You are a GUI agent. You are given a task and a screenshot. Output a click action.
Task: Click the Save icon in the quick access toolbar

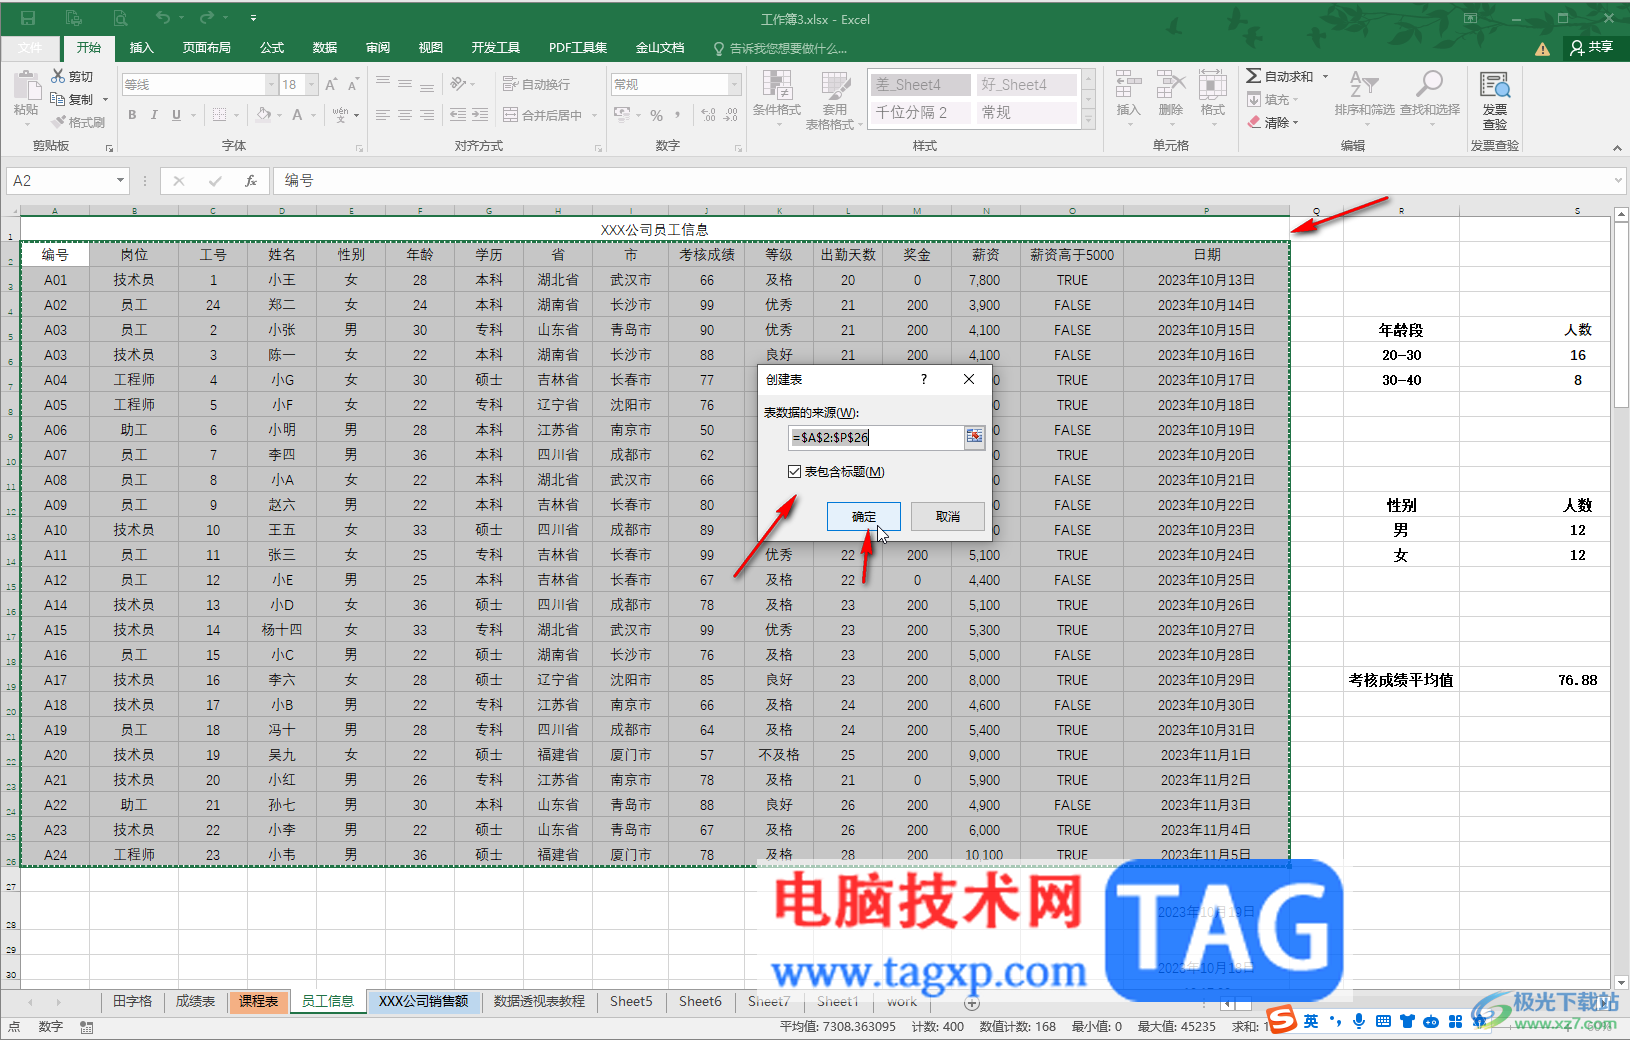pos(28,18)
